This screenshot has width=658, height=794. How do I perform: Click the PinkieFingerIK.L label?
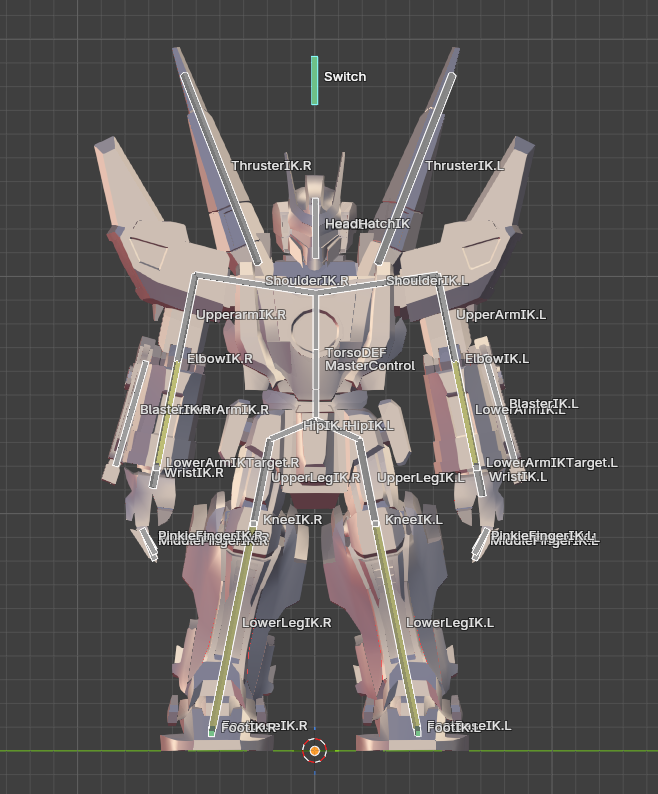543,535
